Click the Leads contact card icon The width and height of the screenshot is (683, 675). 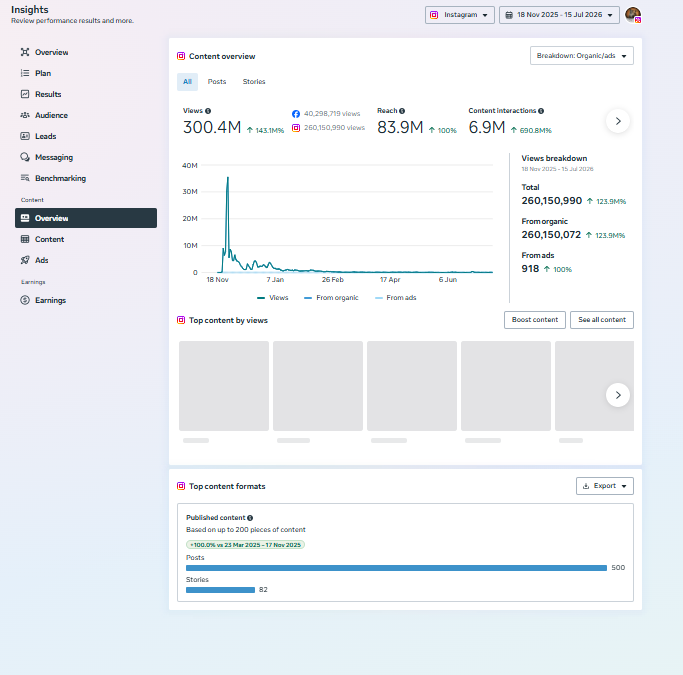25,136
